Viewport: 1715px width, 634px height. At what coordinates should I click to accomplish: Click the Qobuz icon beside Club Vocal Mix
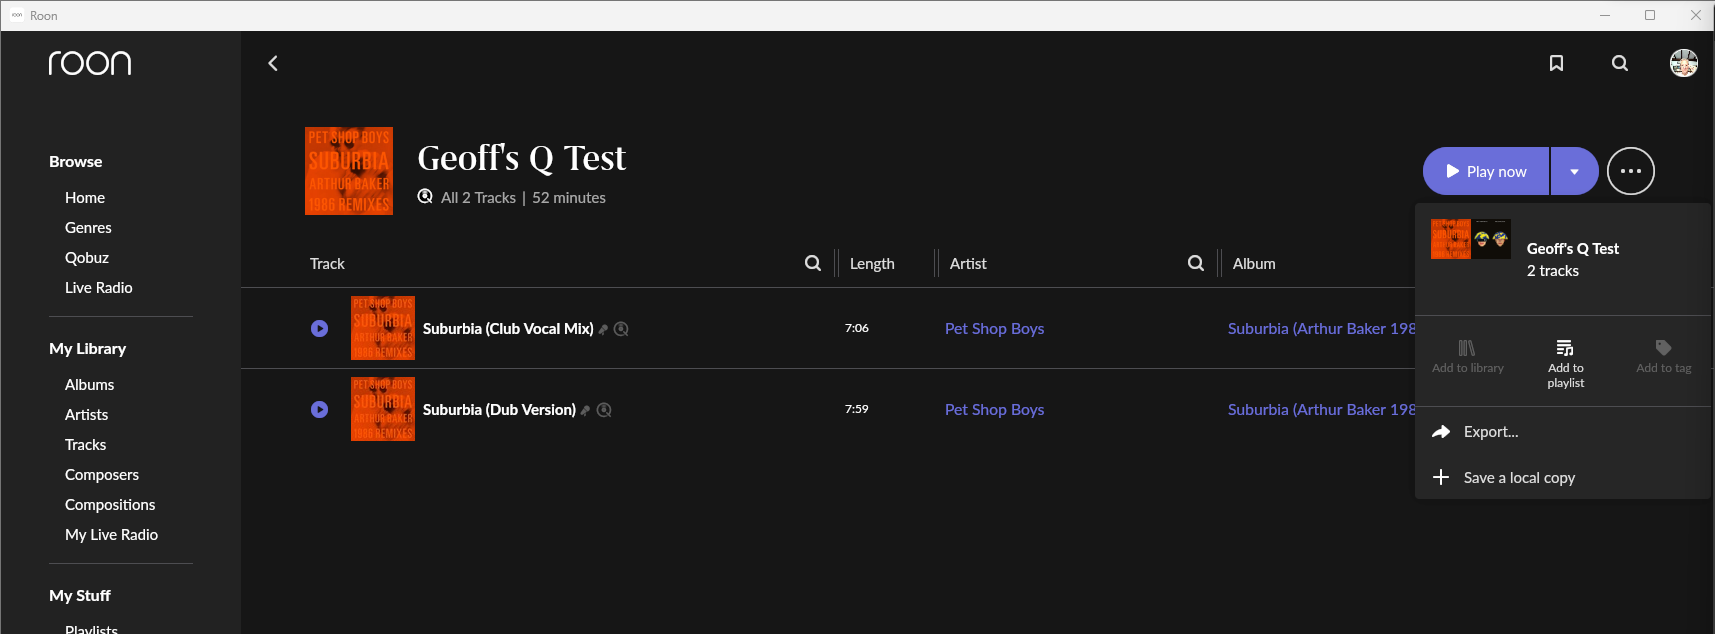(621, 329)
